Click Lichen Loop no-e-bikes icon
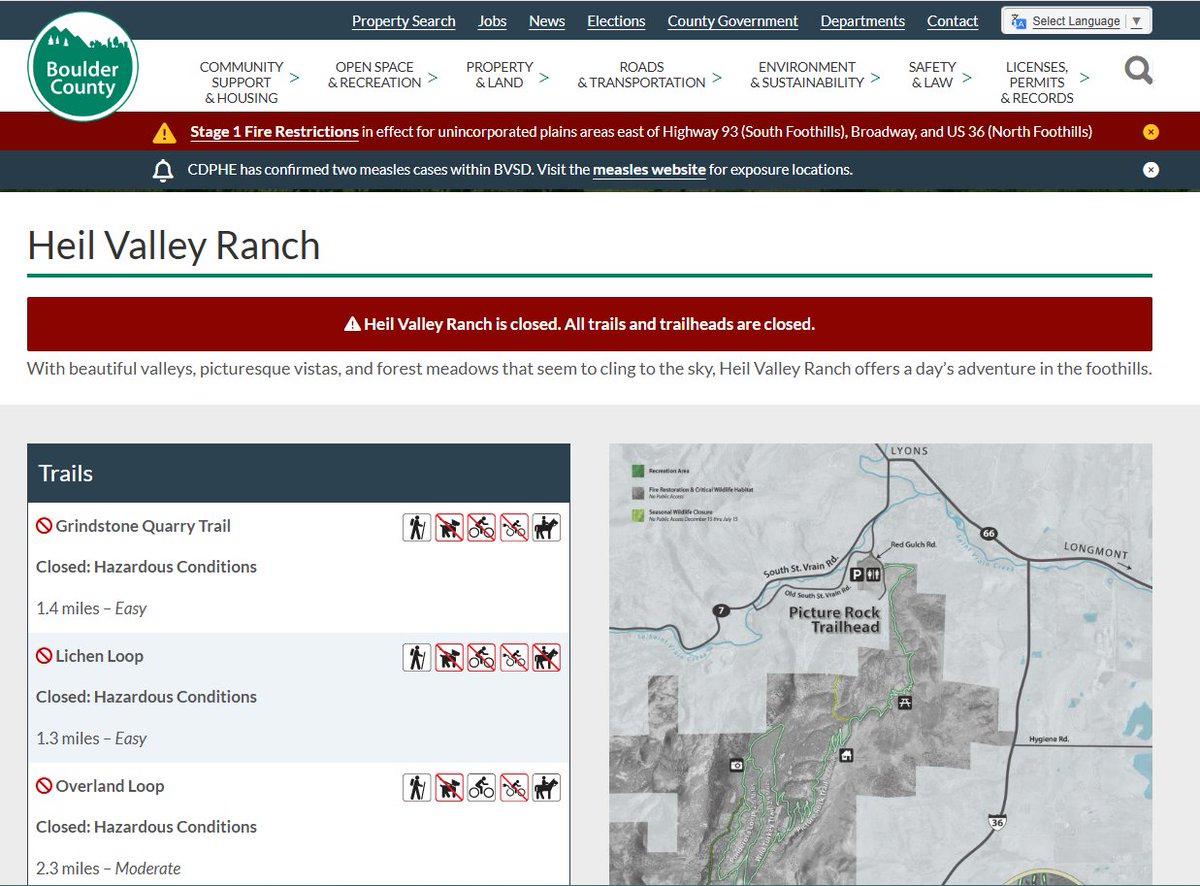 tap(514, 657)
